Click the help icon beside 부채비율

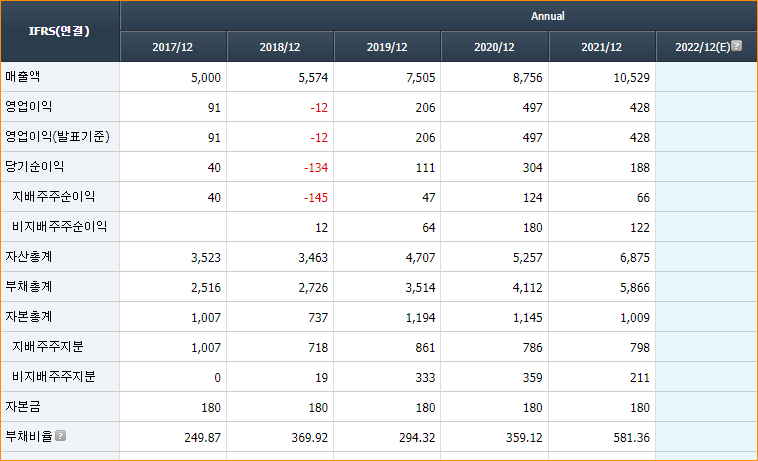tap(60, 436)
